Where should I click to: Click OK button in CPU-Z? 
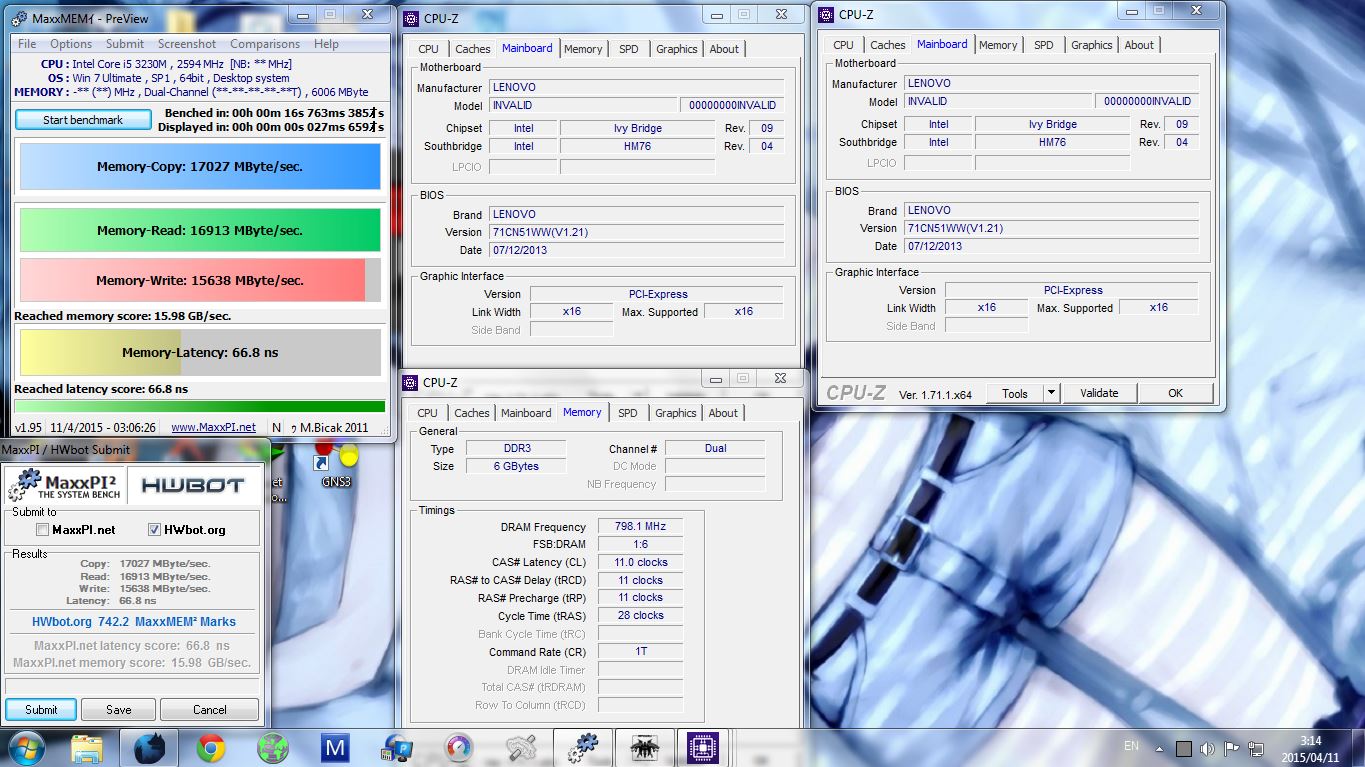tap(1175, 393)
